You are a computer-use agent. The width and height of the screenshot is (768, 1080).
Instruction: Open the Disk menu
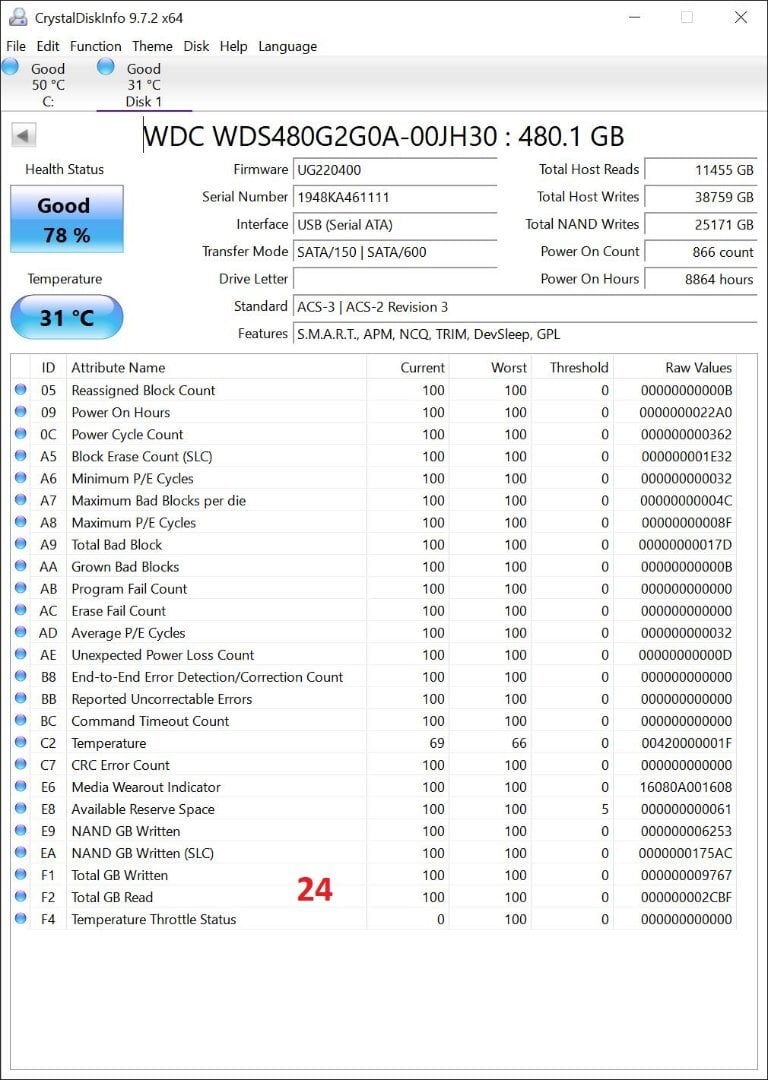[196, 46]
